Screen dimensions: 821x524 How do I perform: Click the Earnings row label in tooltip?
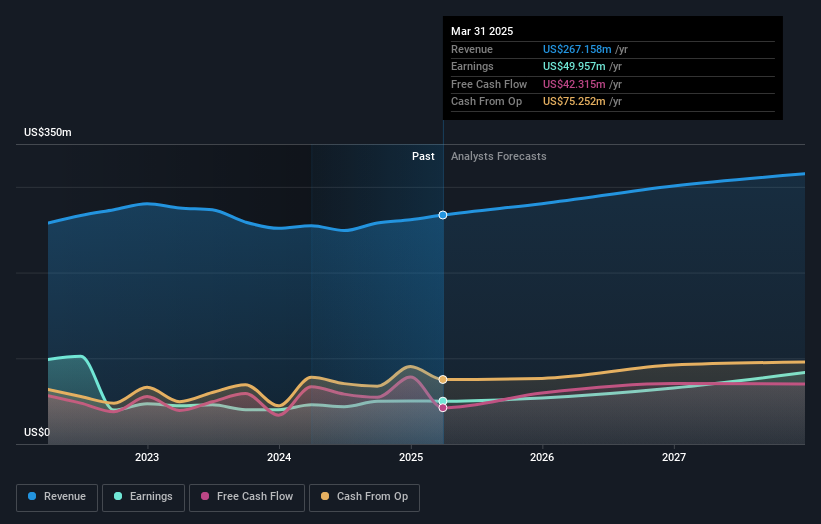click(x=472, y=66)
